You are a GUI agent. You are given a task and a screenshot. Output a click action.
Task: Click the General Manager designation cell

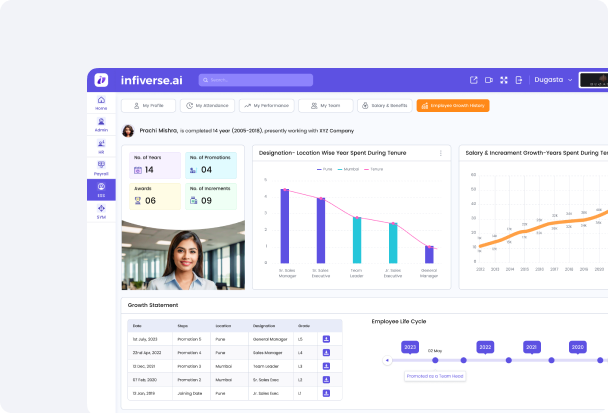click(x=270, y=339)
